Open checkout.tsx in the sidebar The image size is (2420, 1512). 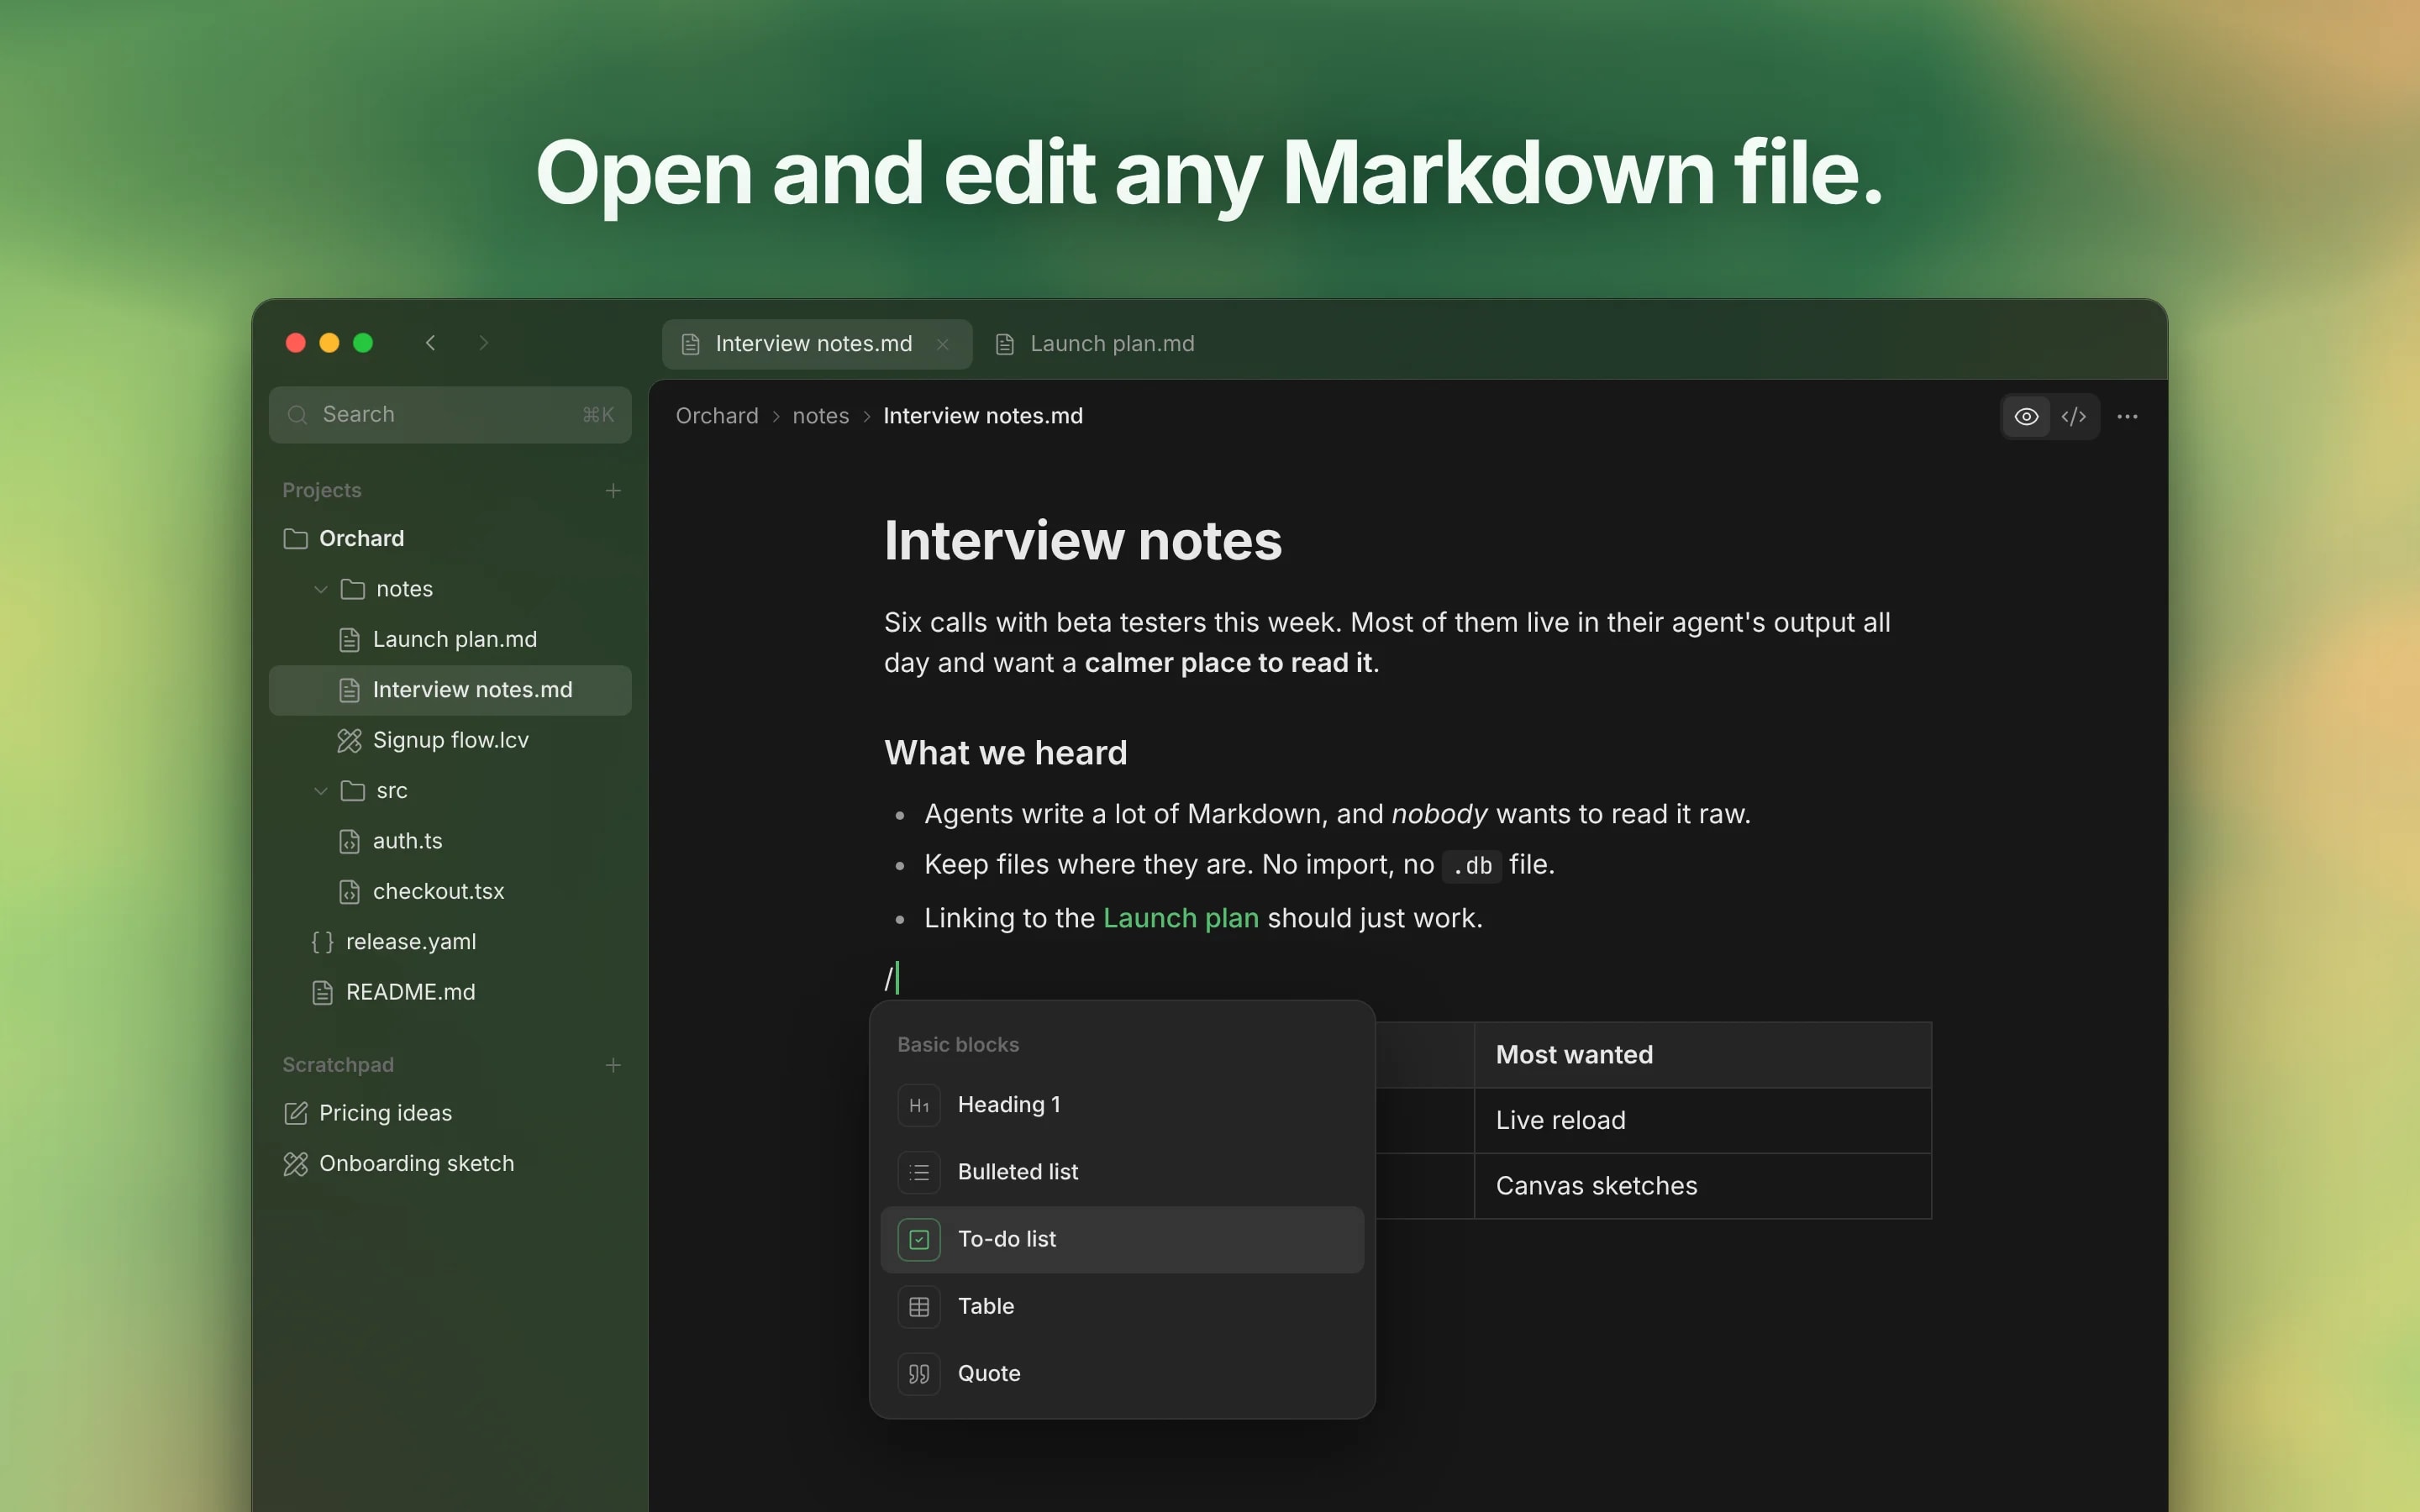450,891
